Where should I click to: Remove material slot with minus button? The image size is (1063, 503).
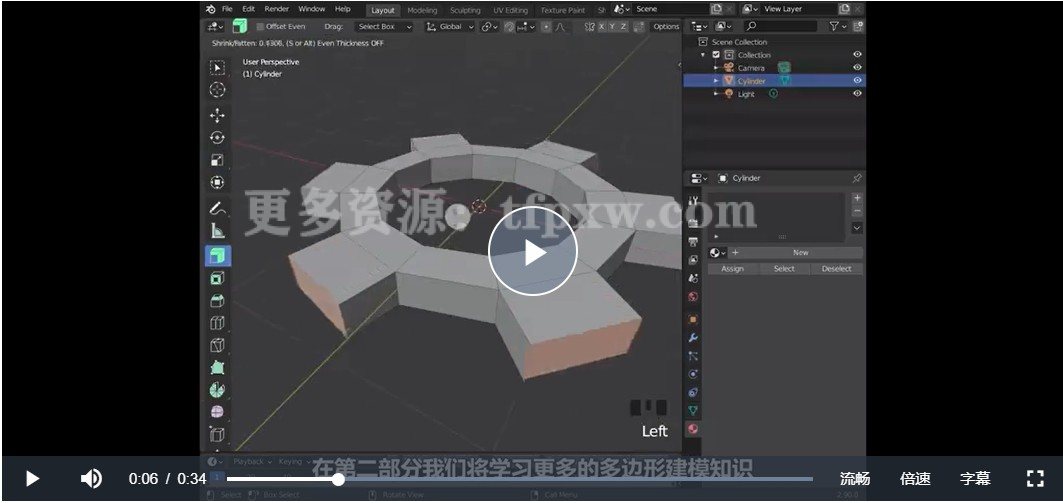point(857,212)
